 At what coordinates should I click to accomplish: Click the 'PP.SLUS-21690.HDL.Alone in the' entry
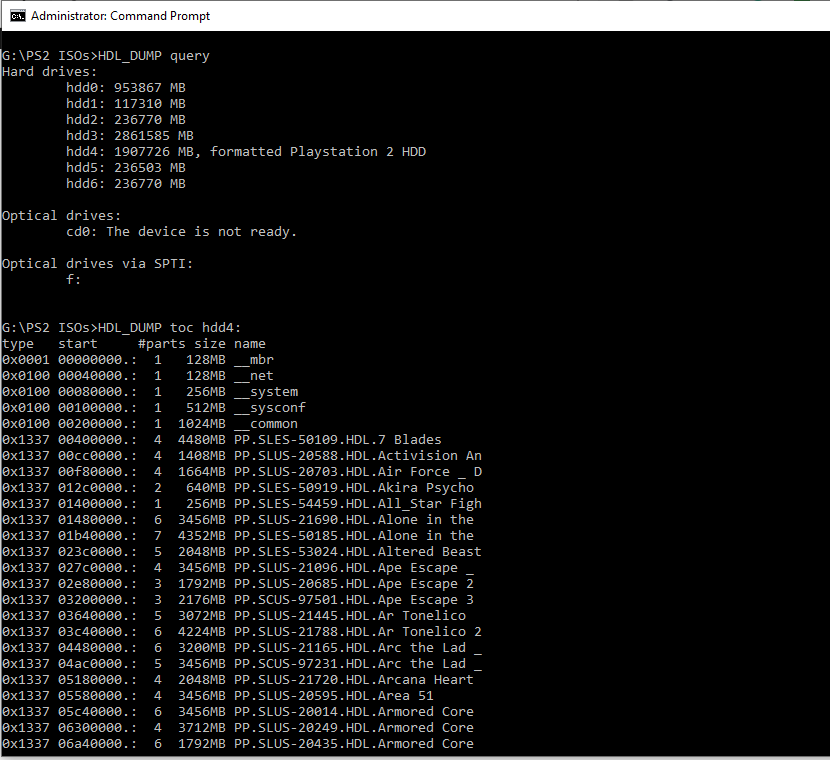pos(354,520)
